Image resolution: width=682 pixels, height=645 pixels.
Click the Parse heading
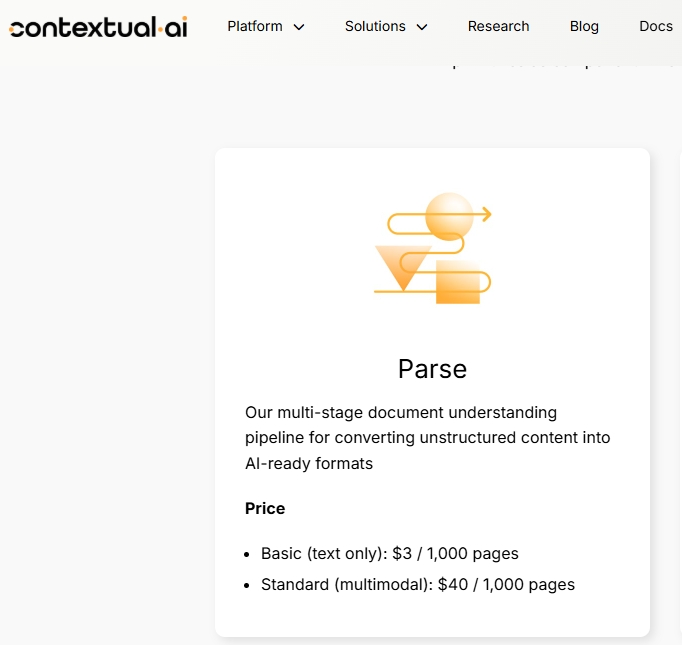coord(432,369)
